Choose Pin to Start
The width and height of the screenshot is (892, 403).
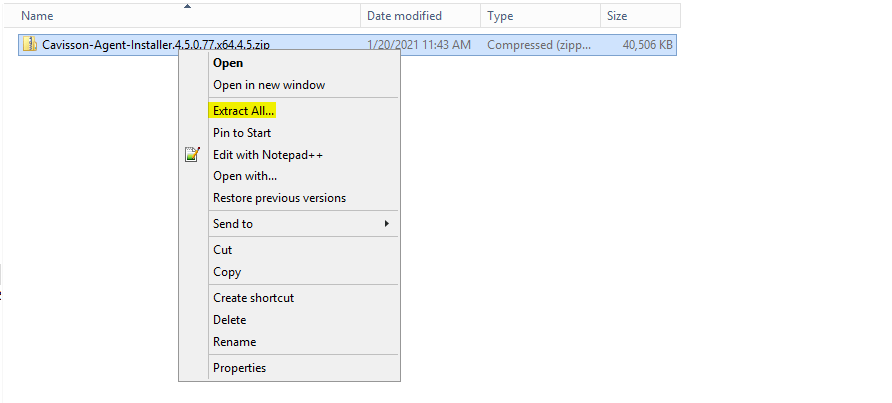pos(242,133)
